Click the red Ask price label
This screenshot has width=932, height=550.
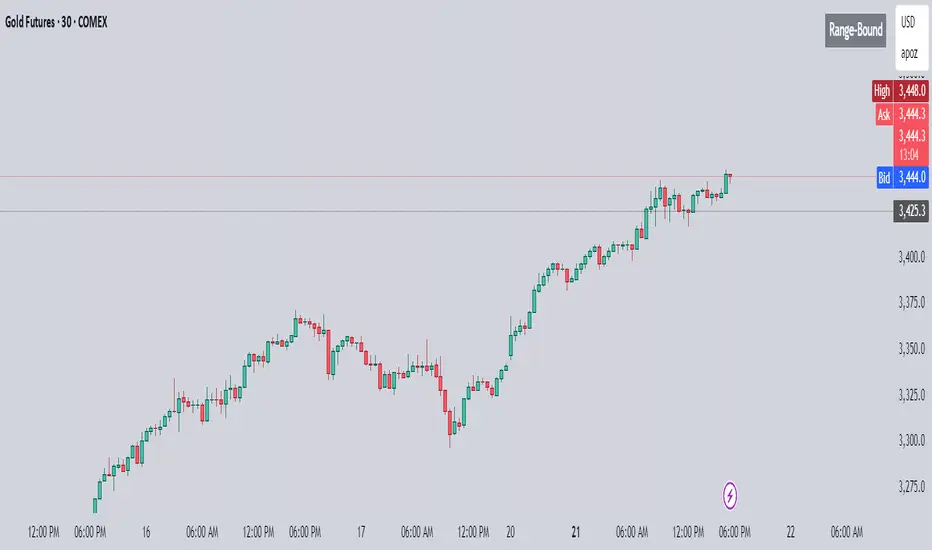tap(883, 115)
